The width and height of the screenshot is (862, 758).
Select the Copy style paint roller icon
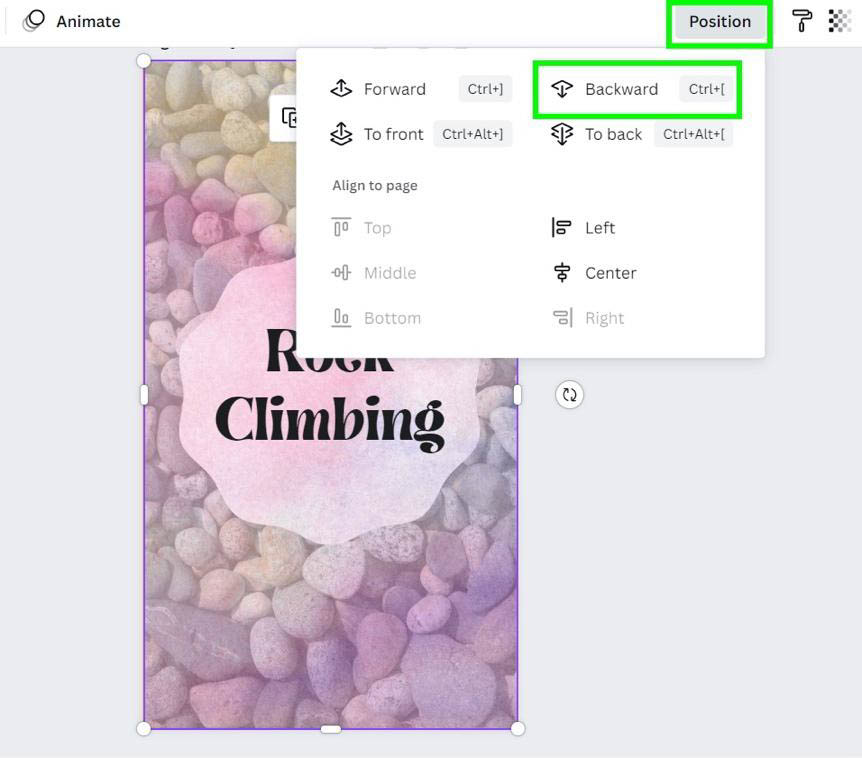point(802,21)
